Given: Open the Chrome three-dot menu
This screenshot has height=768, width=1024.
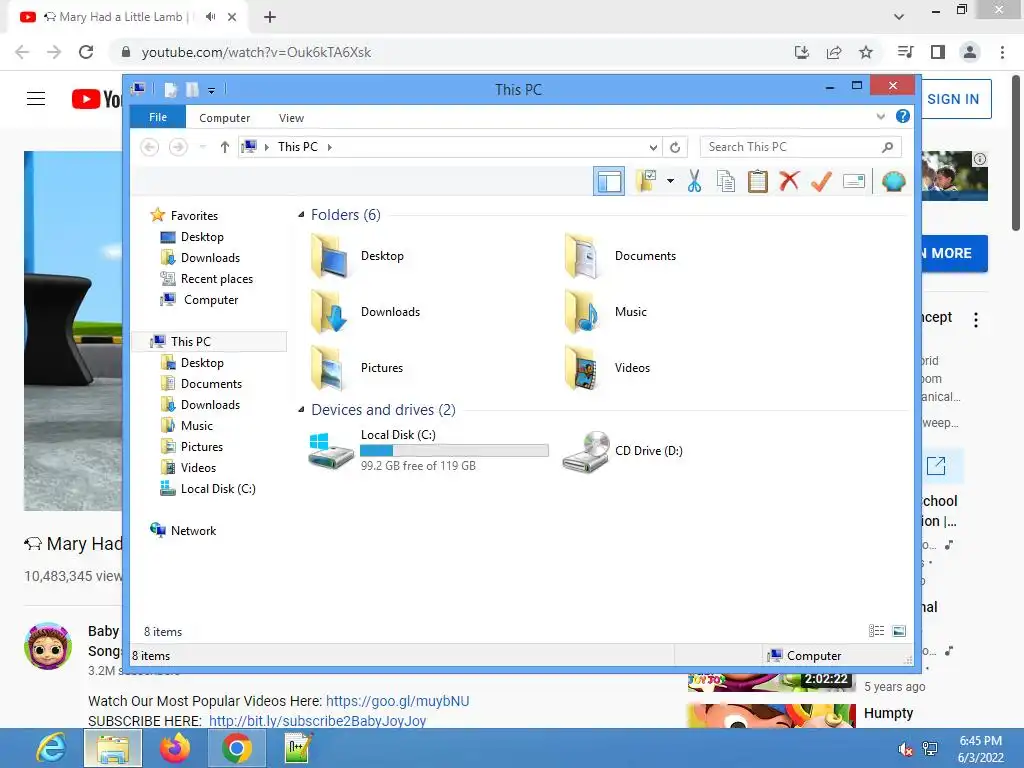Looking at the screenshot, I should point(1002,52).
